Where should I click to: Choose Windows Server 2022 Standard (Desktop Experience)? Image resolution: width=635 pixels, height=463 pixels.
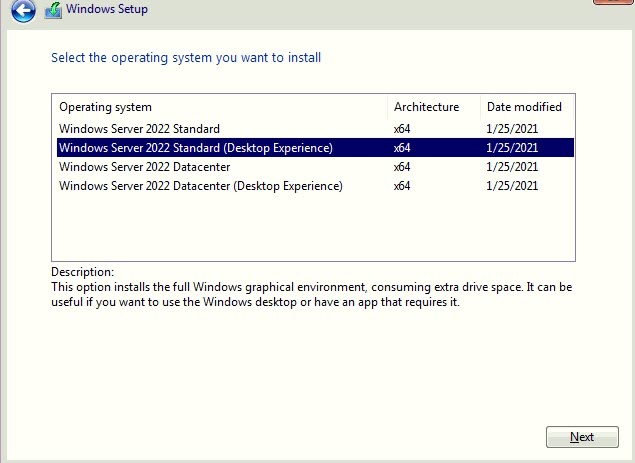coord(195,148)
